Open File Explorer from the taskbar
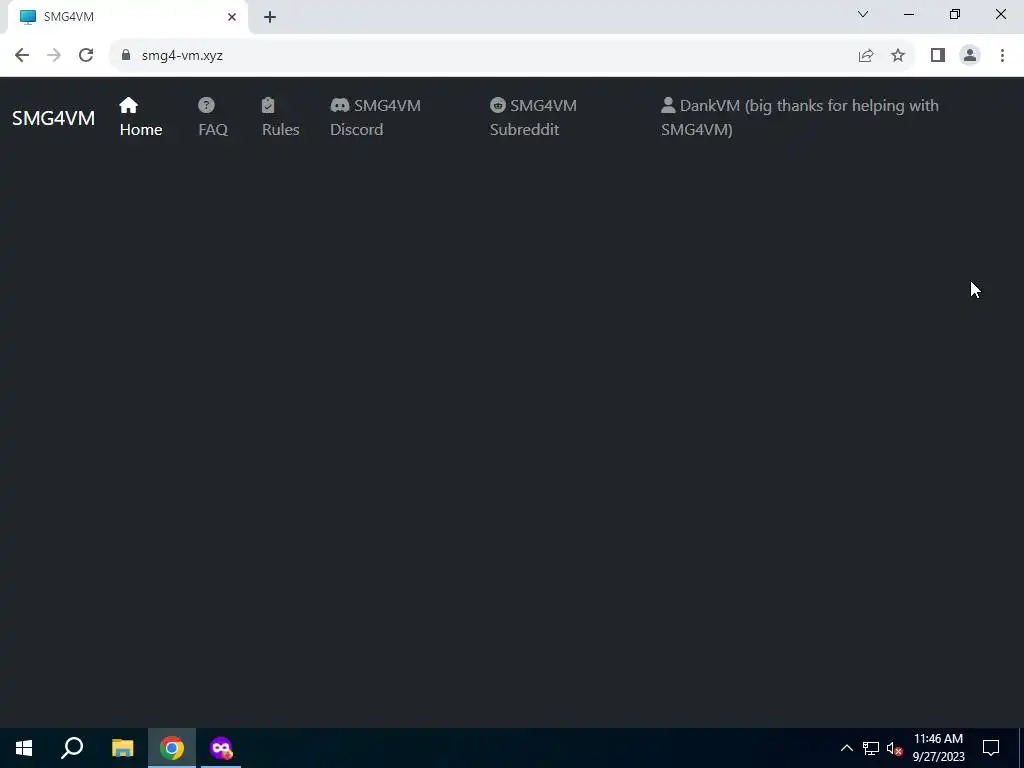The width and height of the screenshot is (1024, 768). coord(122,748)
